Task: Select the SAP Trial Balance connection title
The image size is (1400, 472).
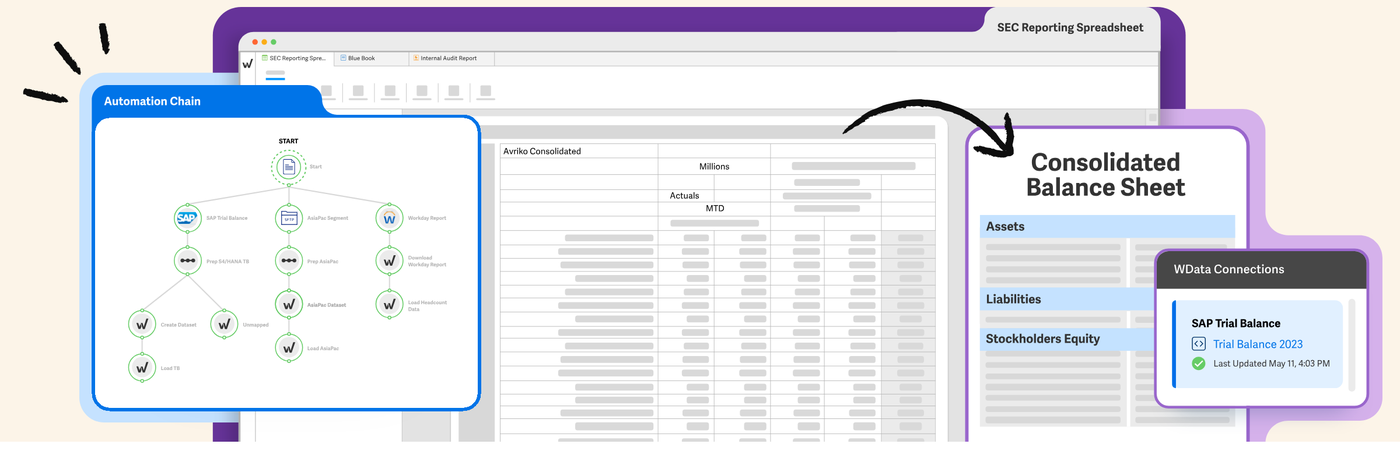Action: pos(1236,323)
